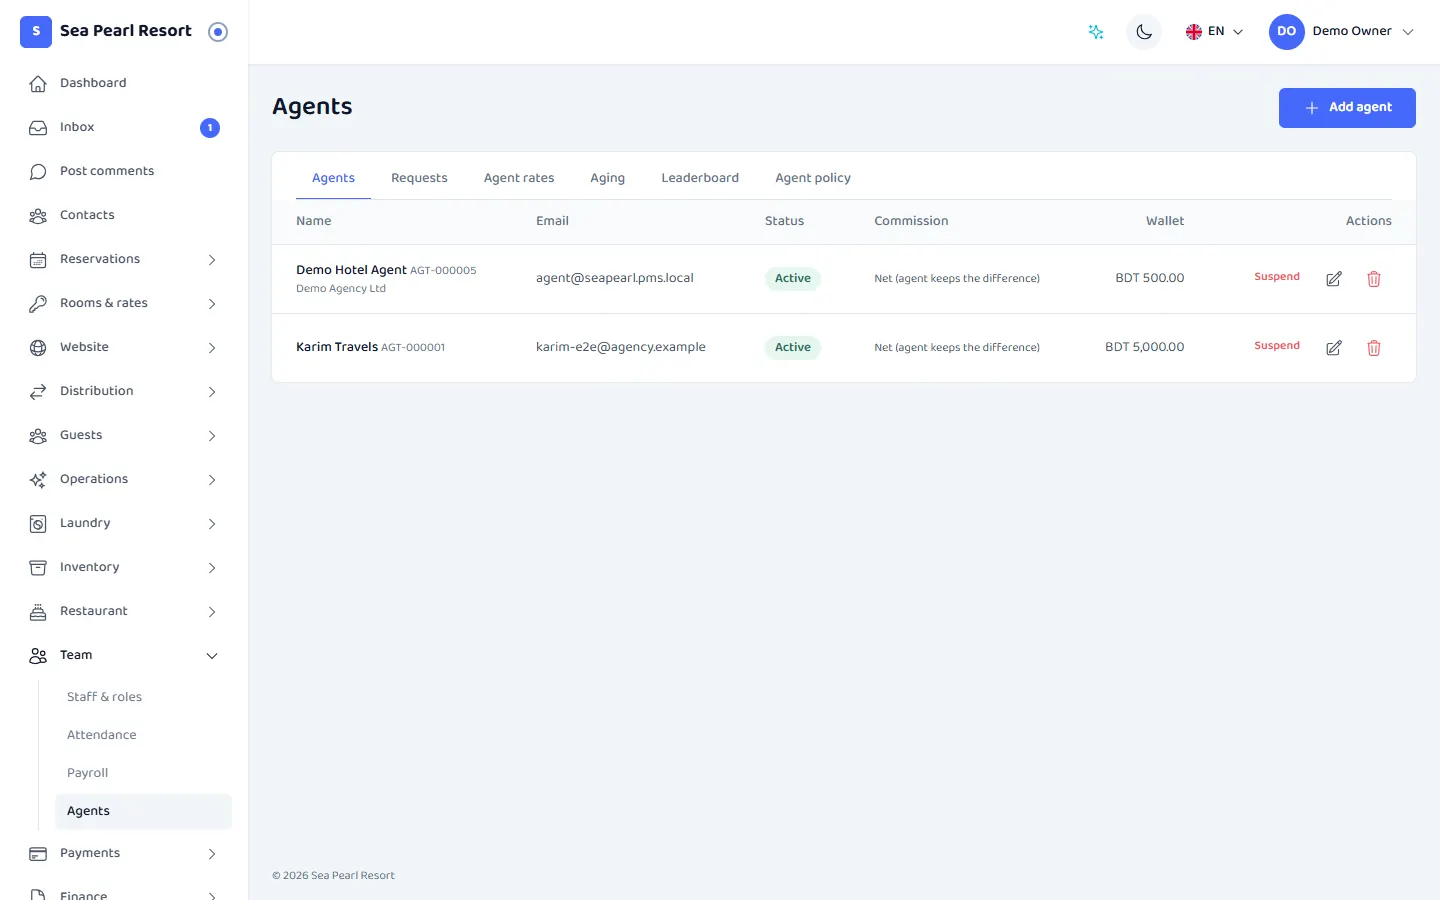Click the Sea Pearl Resort logo icon
The image size is (1440, 900).
coord(36,32)
